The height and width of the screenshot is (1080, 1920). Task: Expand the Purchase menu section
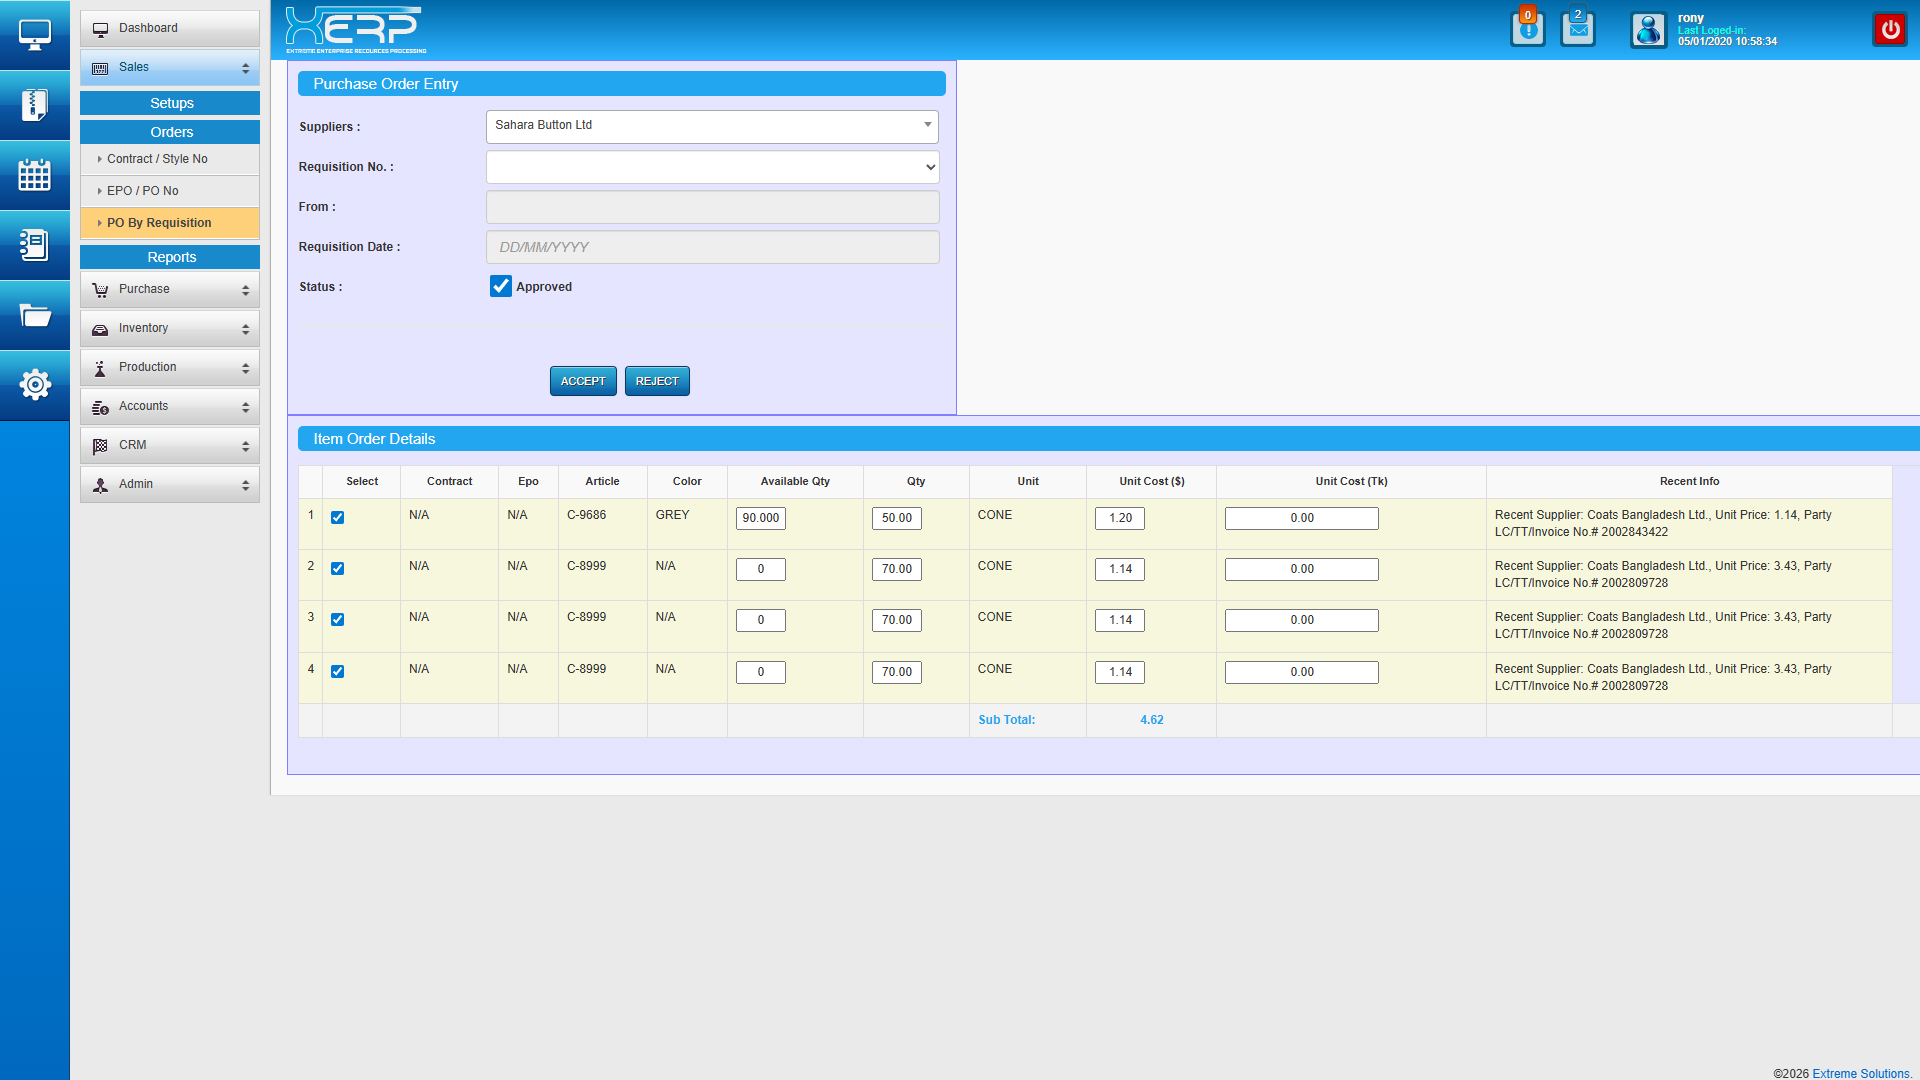click(170, 290)
